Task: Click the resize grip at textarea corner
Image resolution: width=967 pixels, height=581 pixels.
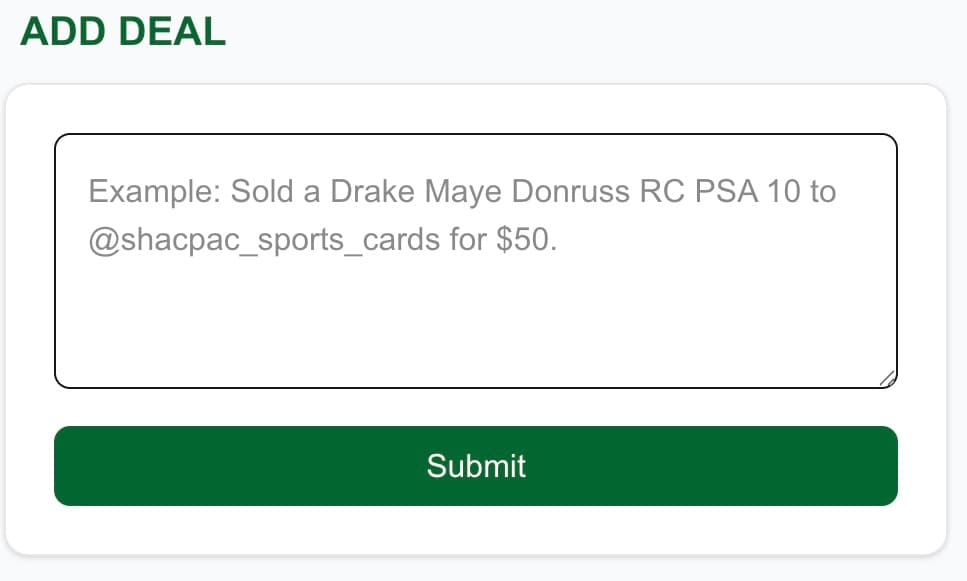Action: (889, 380)
